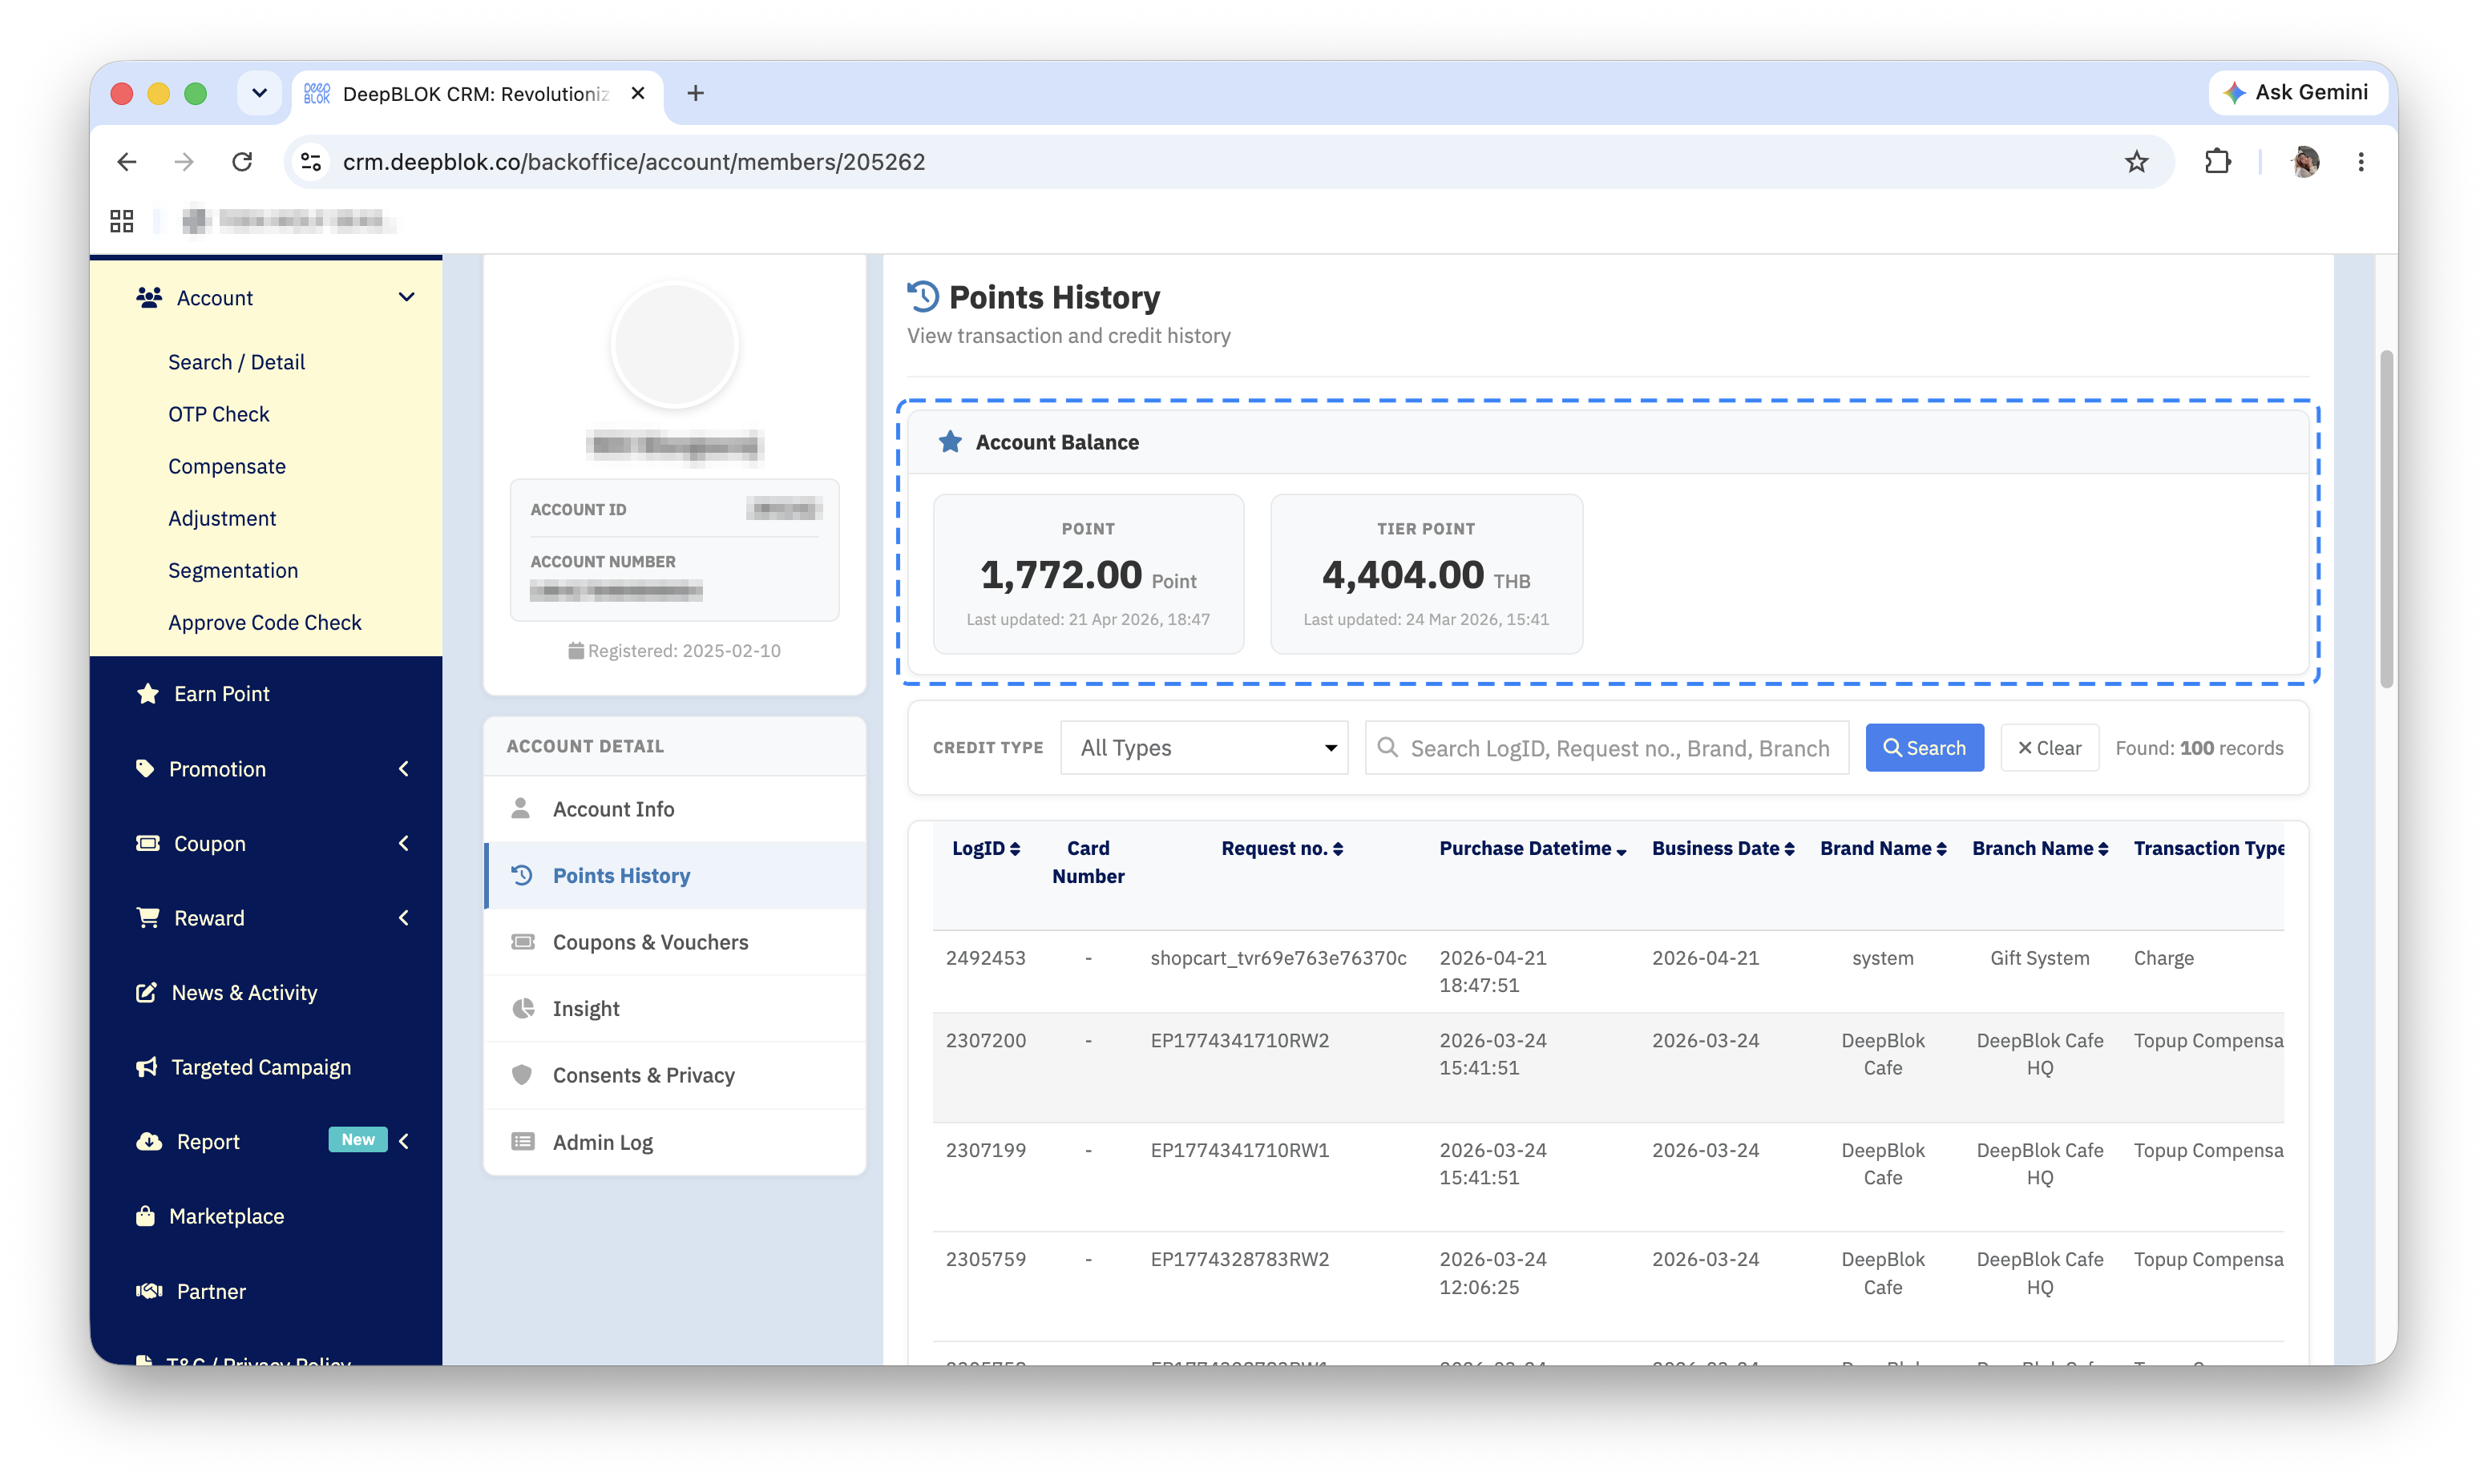2488x1484 pixels.
Task: Sort table by LogID column
Action: pos(985,848)
